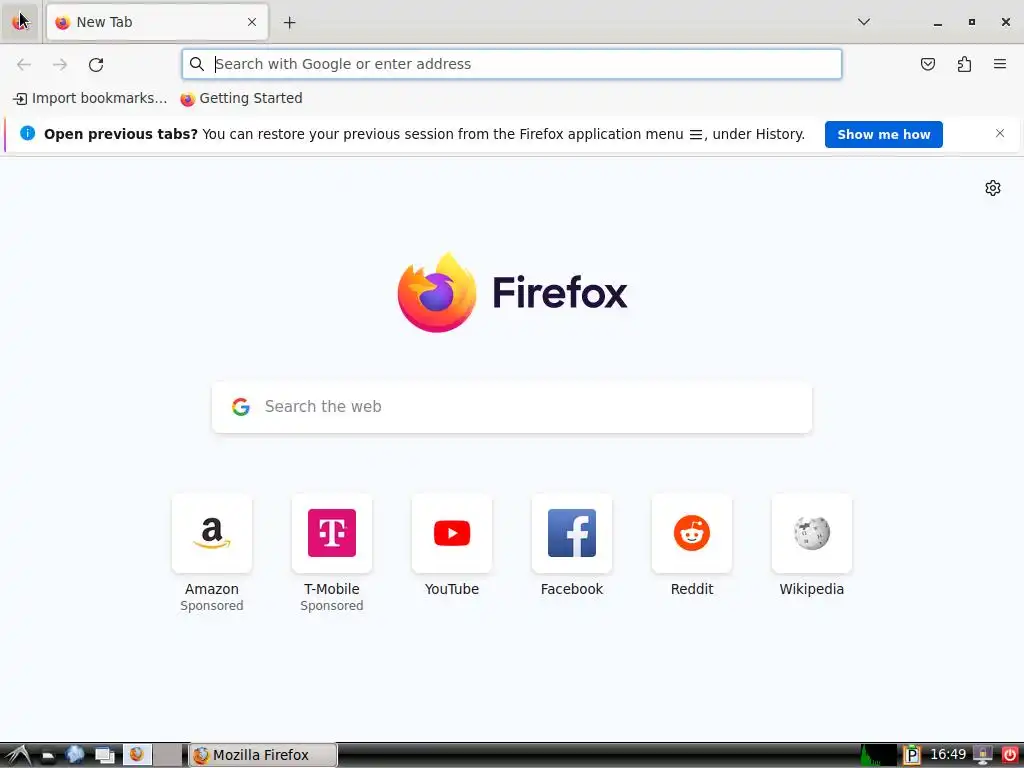Open Import bookmarks bookmark item

coord(90,99)
